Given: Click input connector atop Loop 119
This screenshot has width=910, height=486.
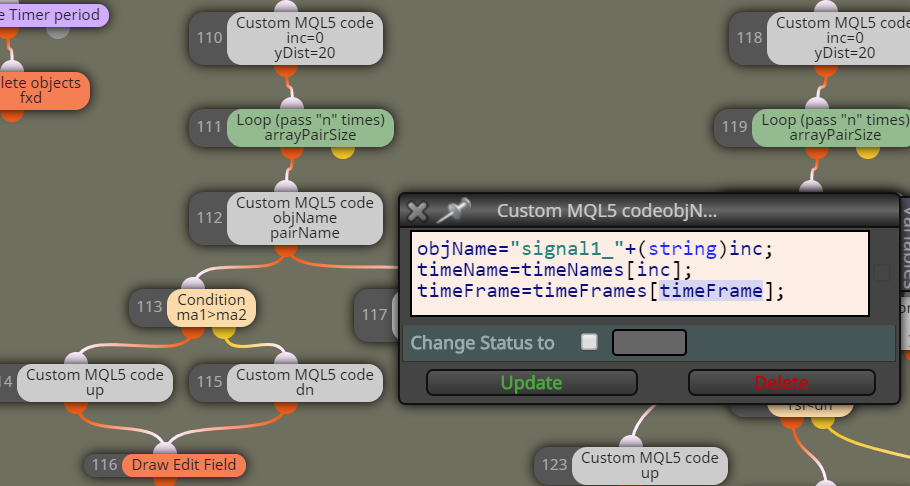Looking at the screenshot, I should 817,104.
